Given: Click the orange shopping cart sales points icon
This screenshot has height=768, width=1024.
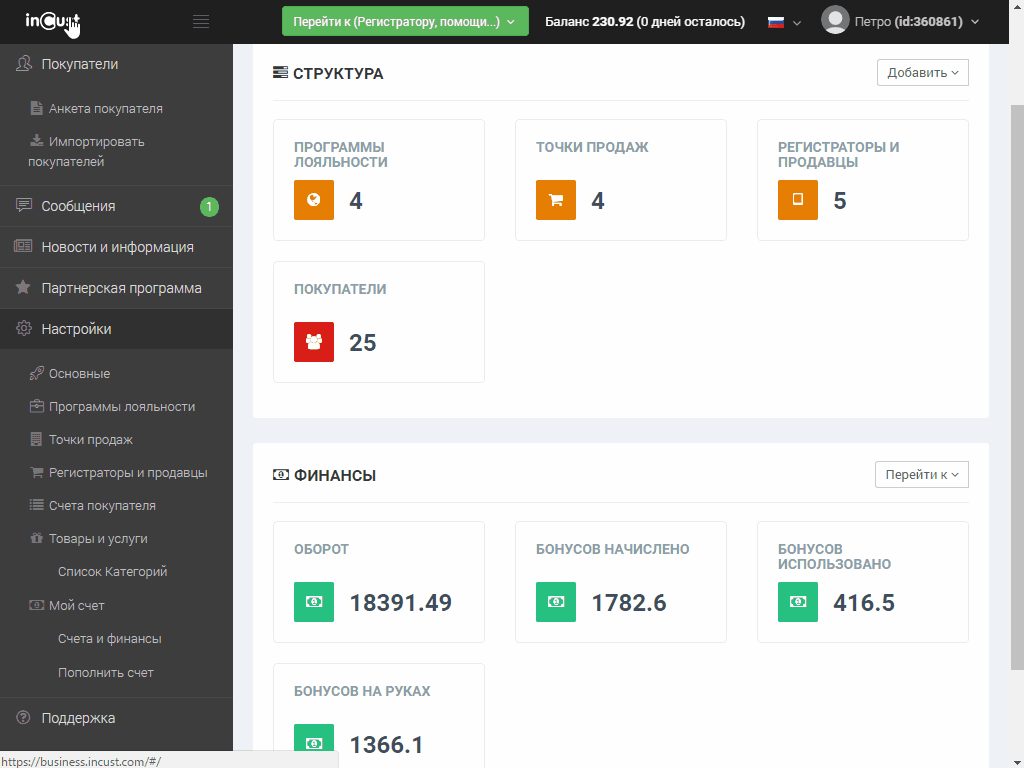Looking at the screenshot, I should click(555, 200).
